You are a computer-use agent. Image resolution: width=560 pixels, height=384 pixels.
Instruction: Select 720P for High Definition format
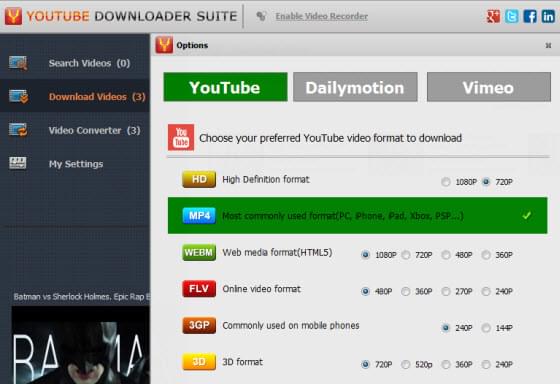click(x=486, y=182)
